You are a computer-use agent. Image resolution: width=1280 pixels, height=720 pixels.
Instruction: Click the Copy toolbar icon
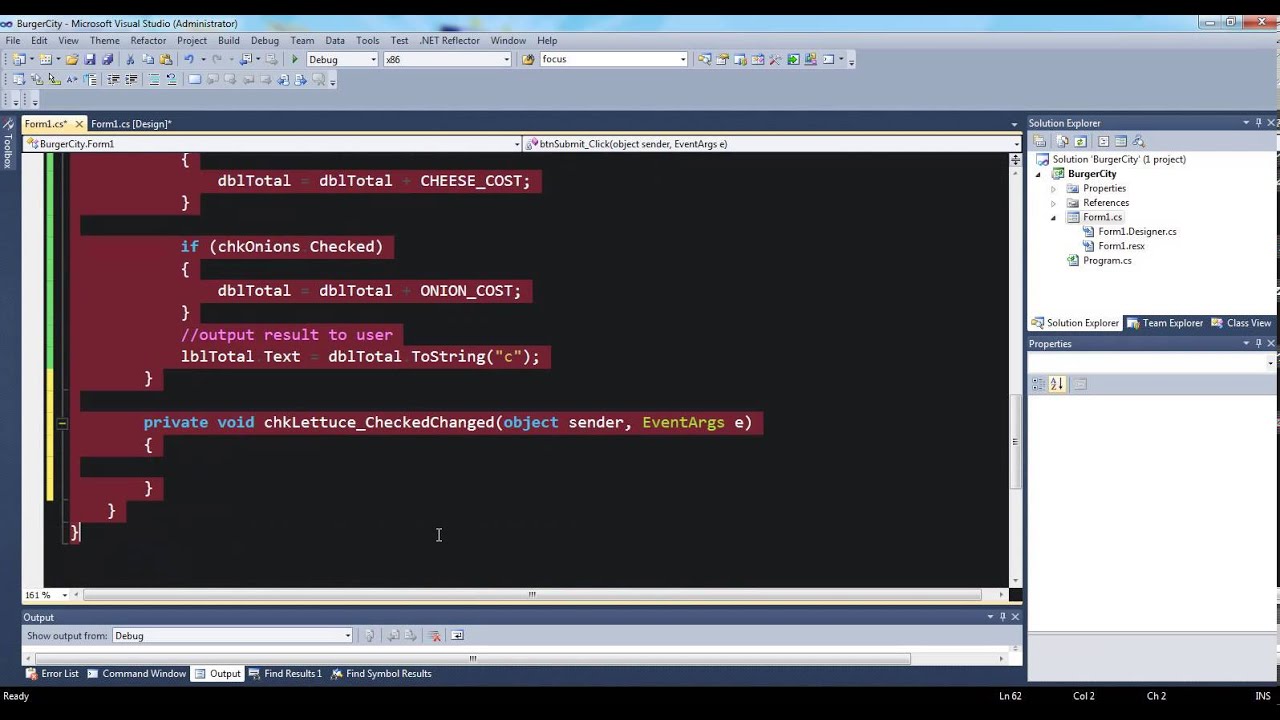(148, 59)
